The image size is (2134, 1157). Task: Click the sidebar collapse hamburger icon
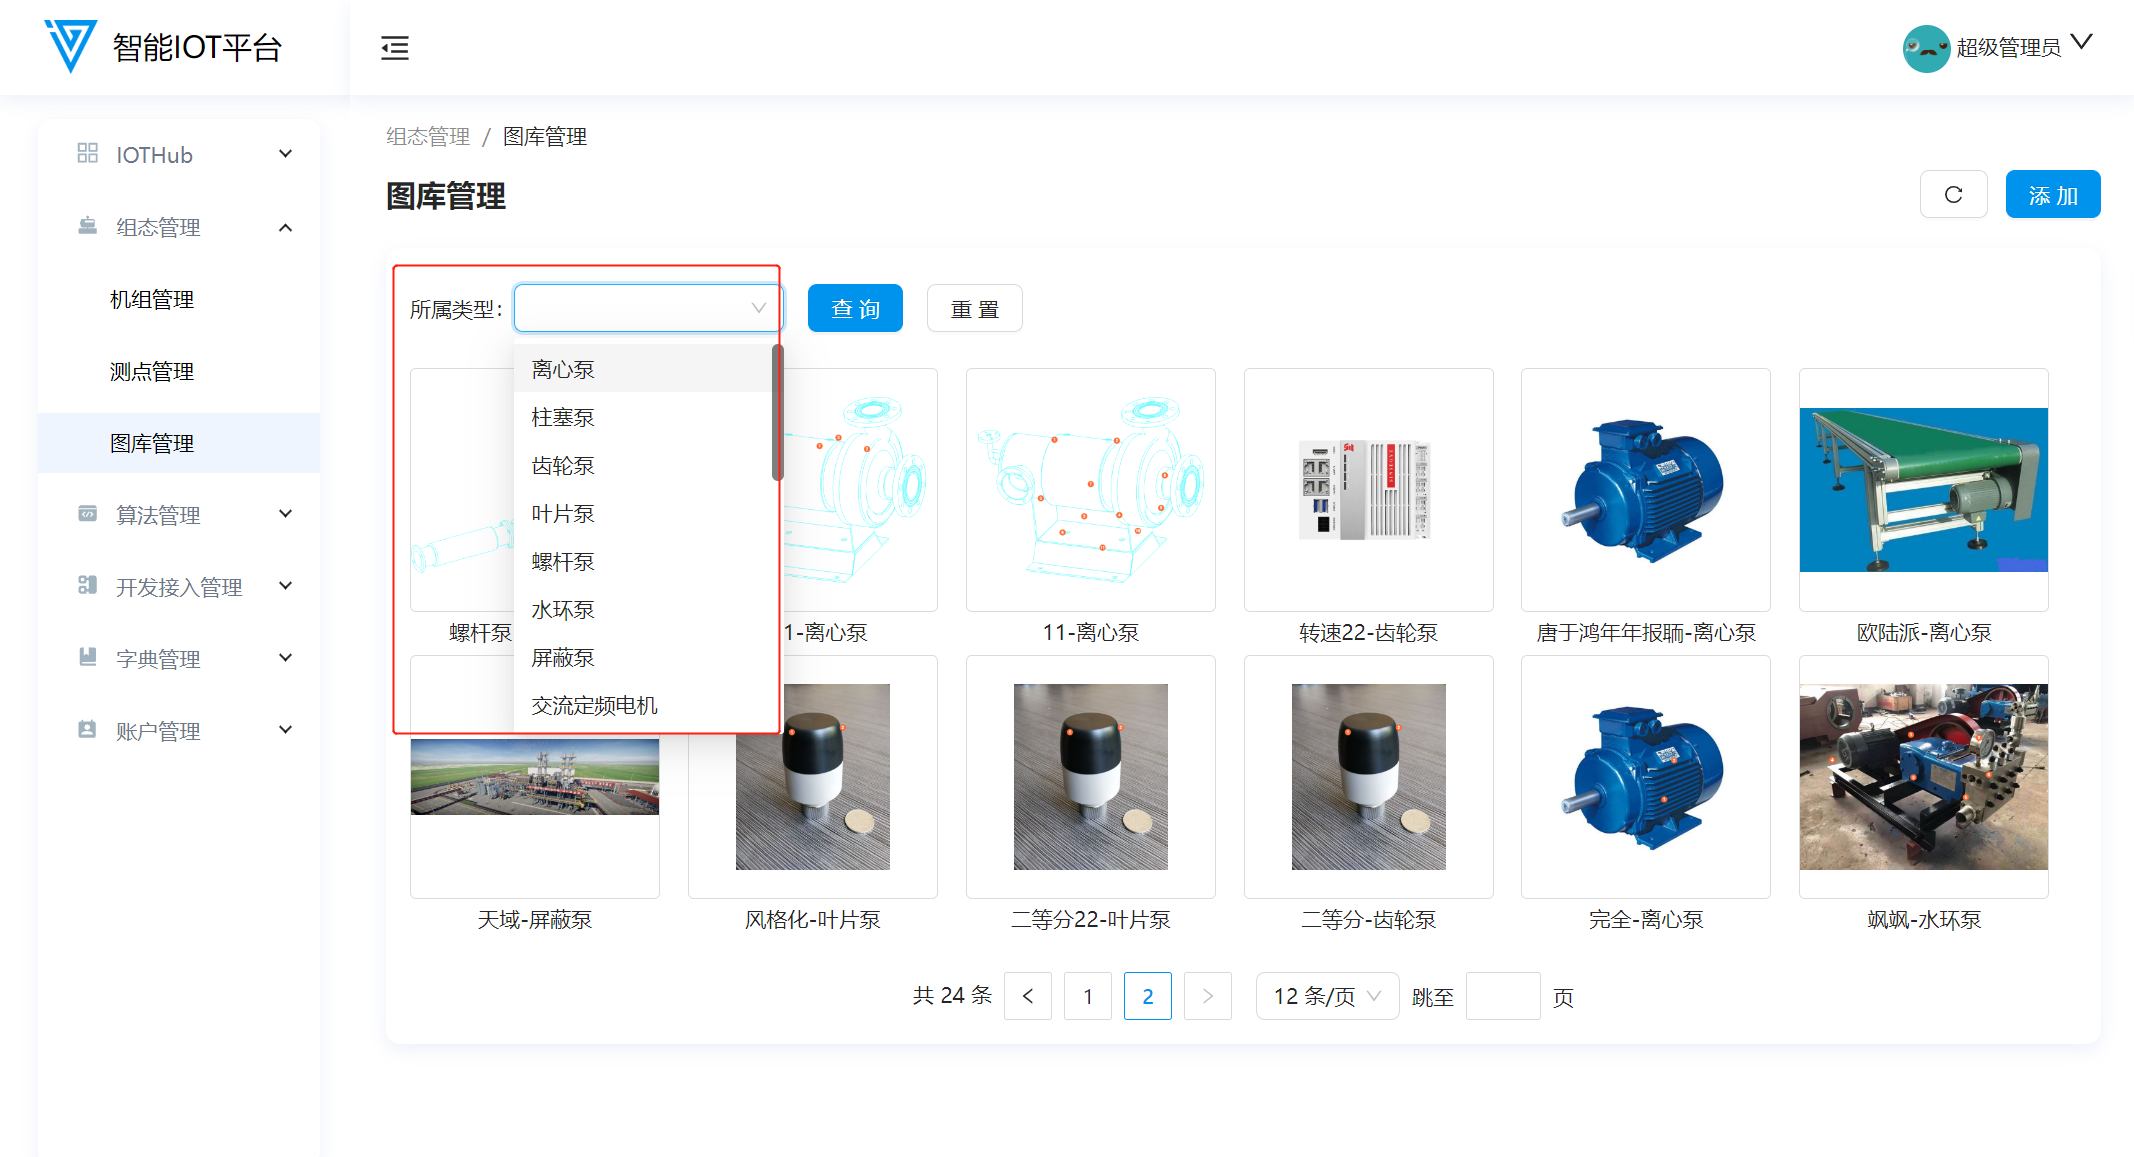coord(395,48)
